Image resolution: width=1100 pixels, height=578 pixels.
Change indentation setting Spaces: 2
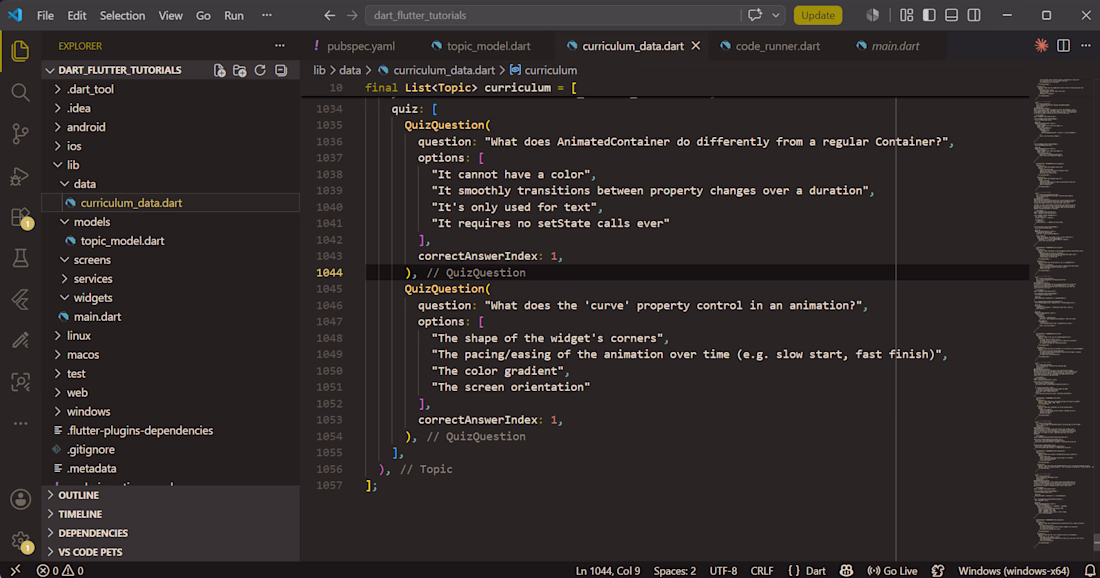[675, 570]
